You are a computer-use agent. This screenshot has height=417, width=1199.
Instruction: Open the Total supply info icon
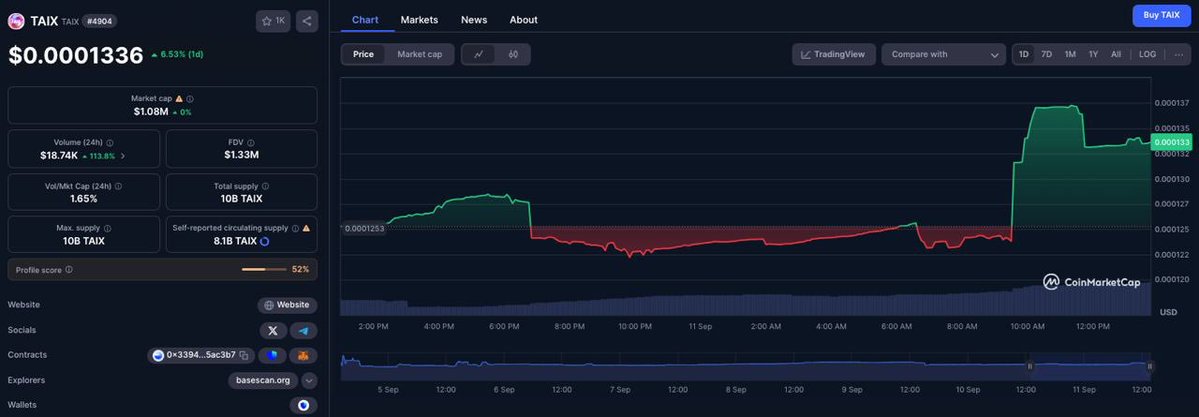pos(265,186)
